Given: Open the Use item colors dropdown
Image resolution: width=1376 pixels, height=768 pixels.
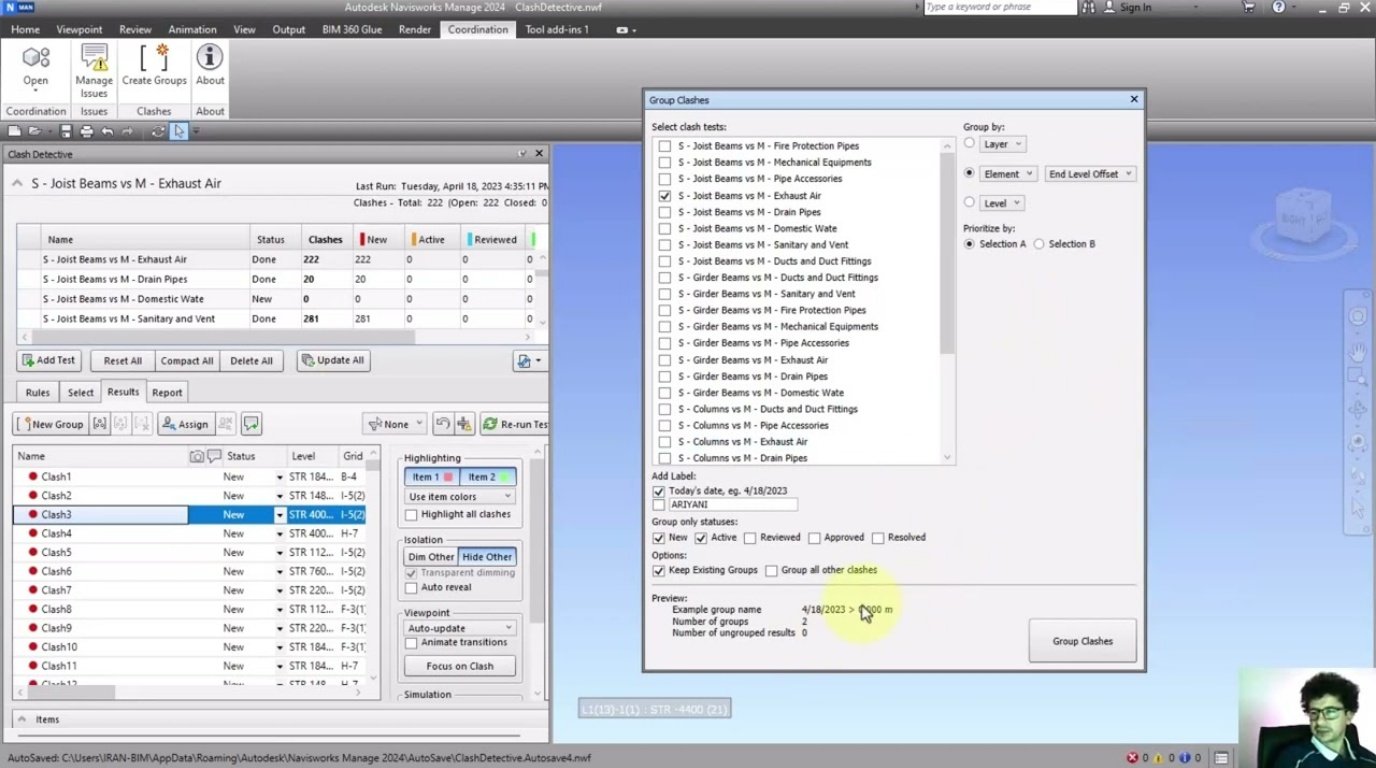Looking at the screenshot, I should tap(460, 497).
